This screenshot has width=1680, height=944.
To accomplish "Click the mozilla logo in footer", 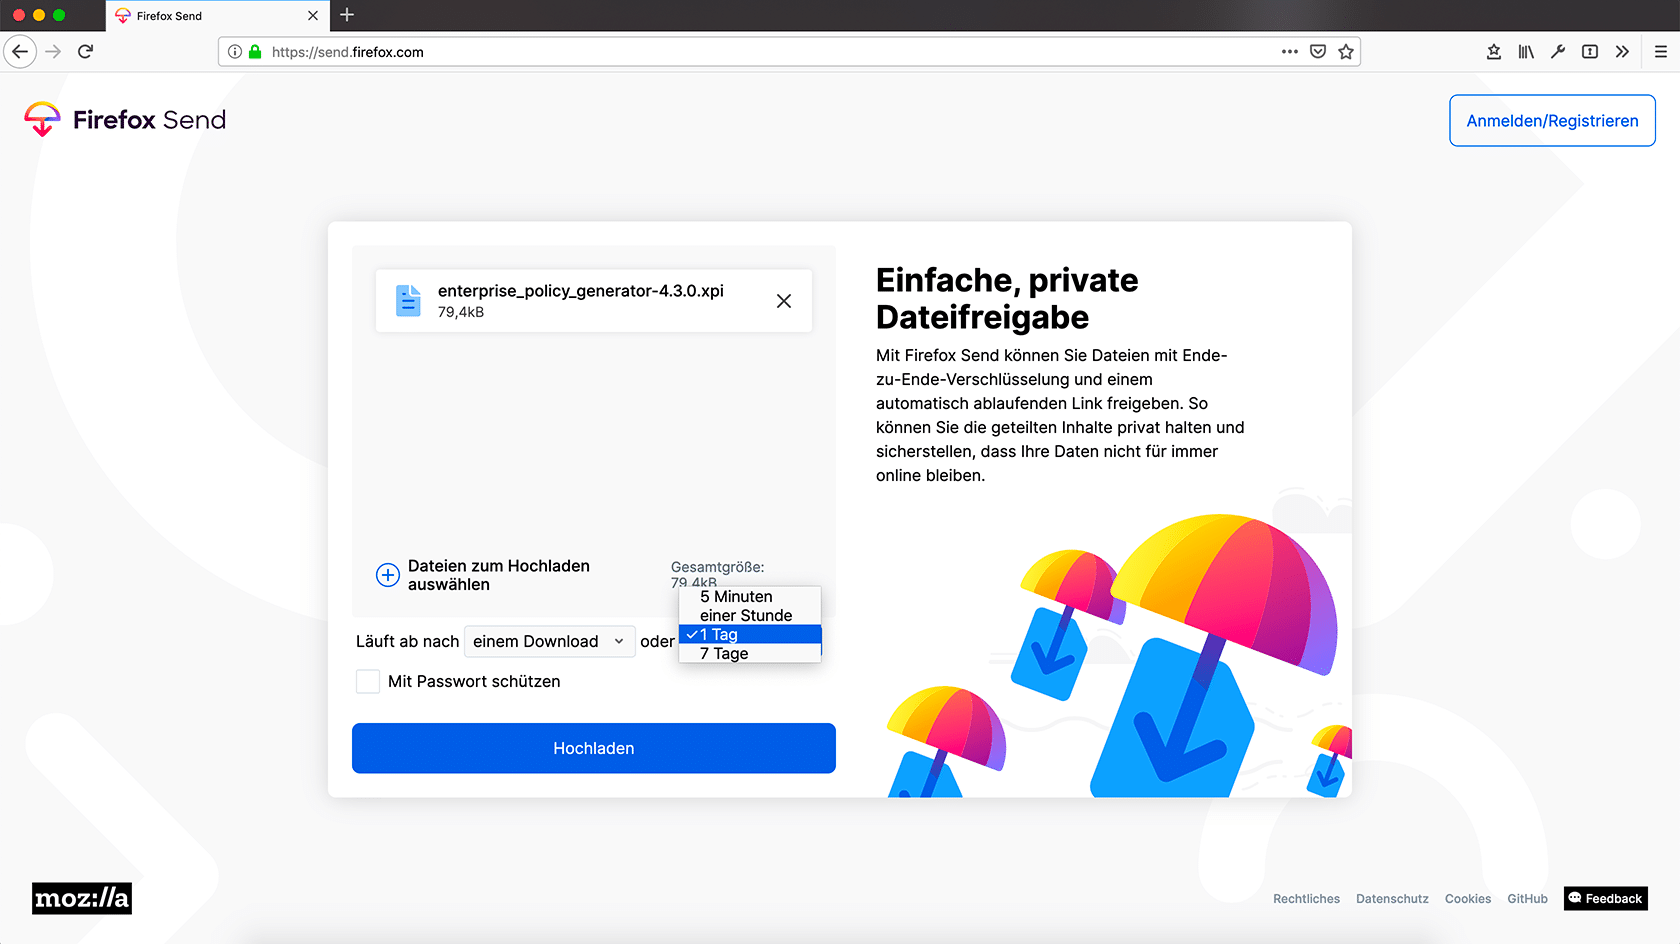I will coord(82,898).
